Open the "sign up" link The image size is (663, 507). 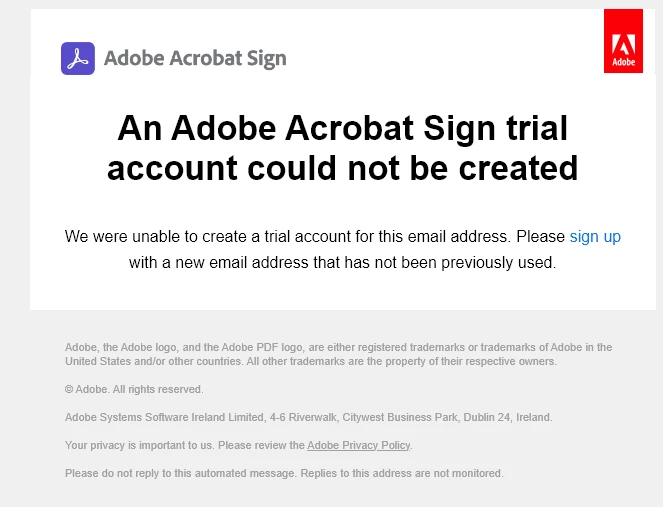(x=595, y=236)
